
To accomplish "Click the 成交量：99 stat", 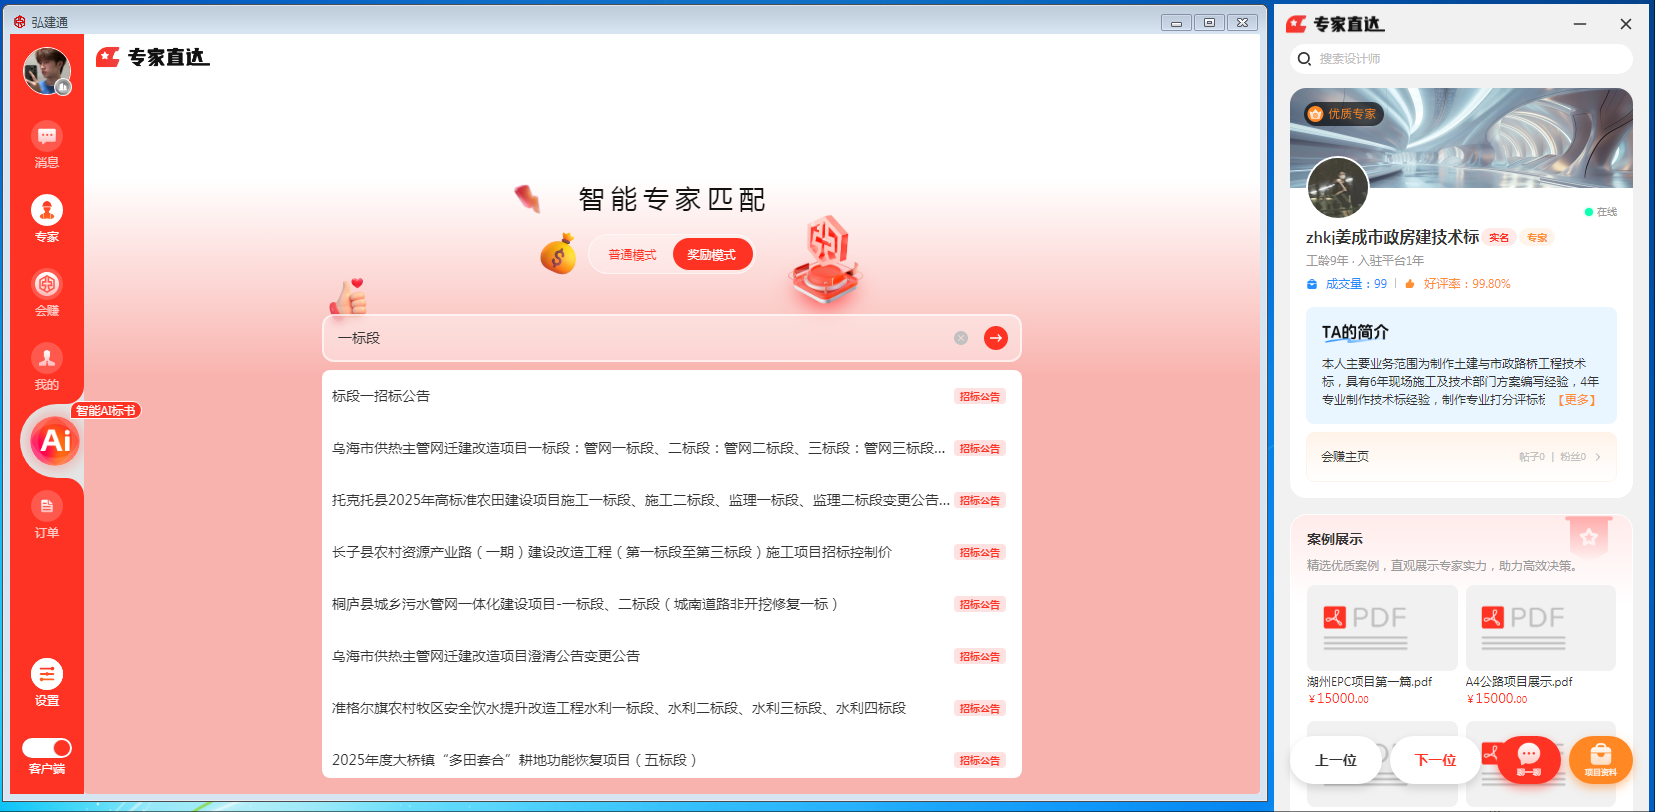I will pos(1347,284).
